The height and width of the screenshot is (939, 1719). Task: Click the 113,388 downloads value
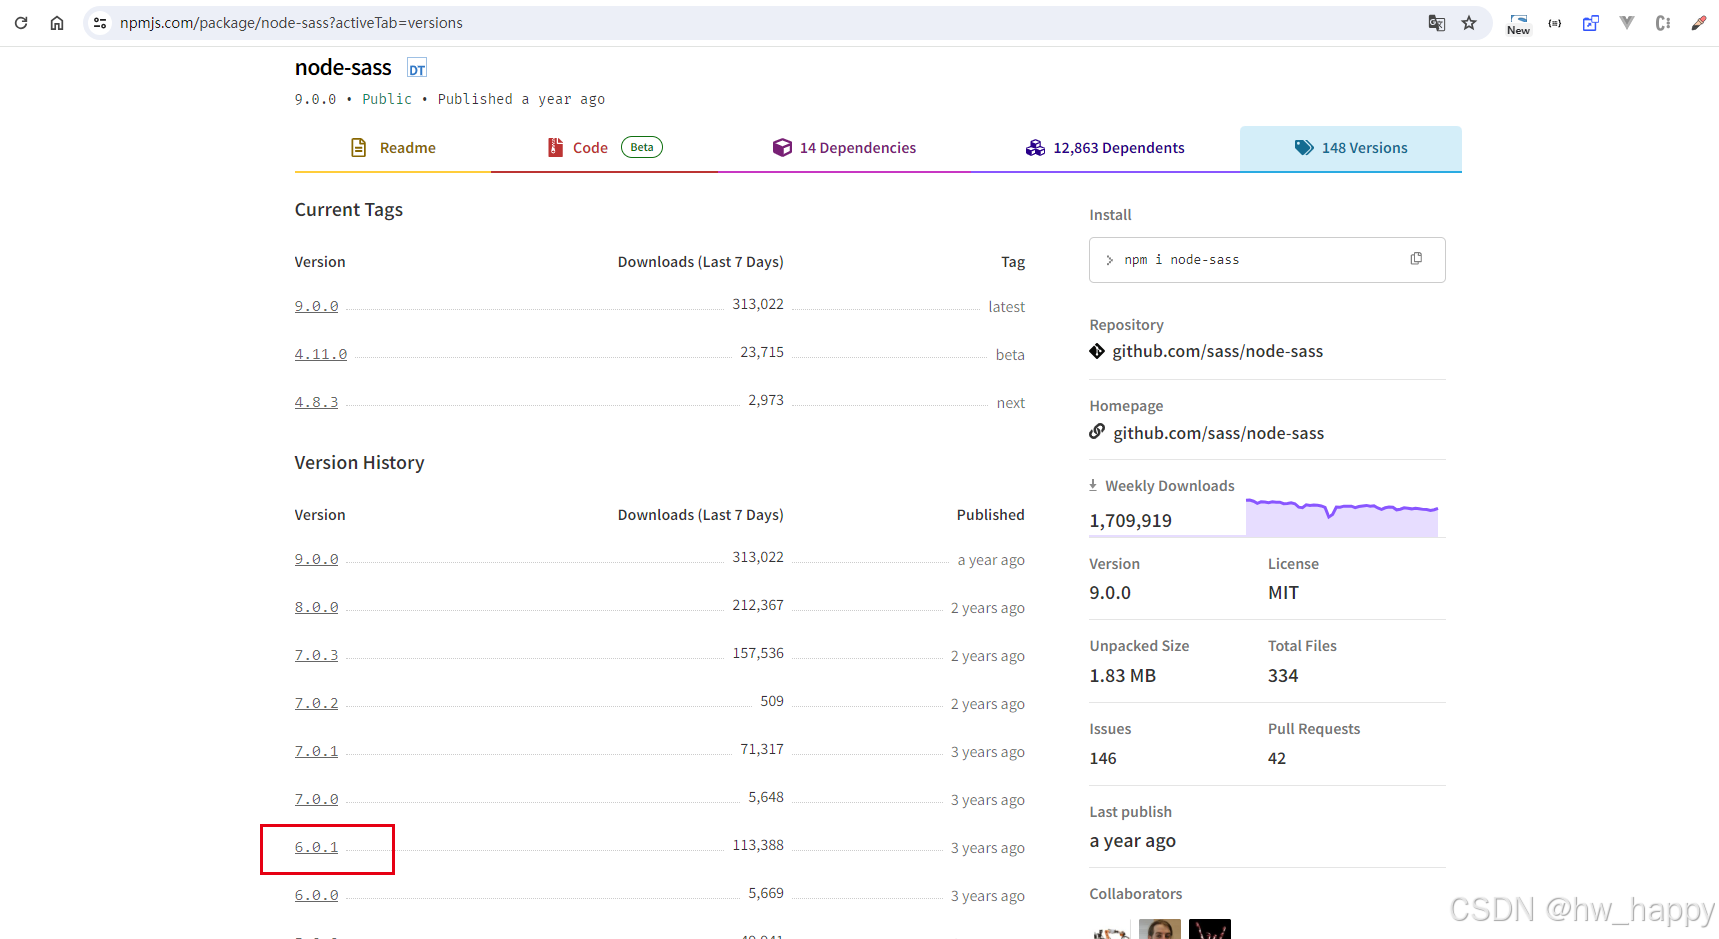coord(758,845)
